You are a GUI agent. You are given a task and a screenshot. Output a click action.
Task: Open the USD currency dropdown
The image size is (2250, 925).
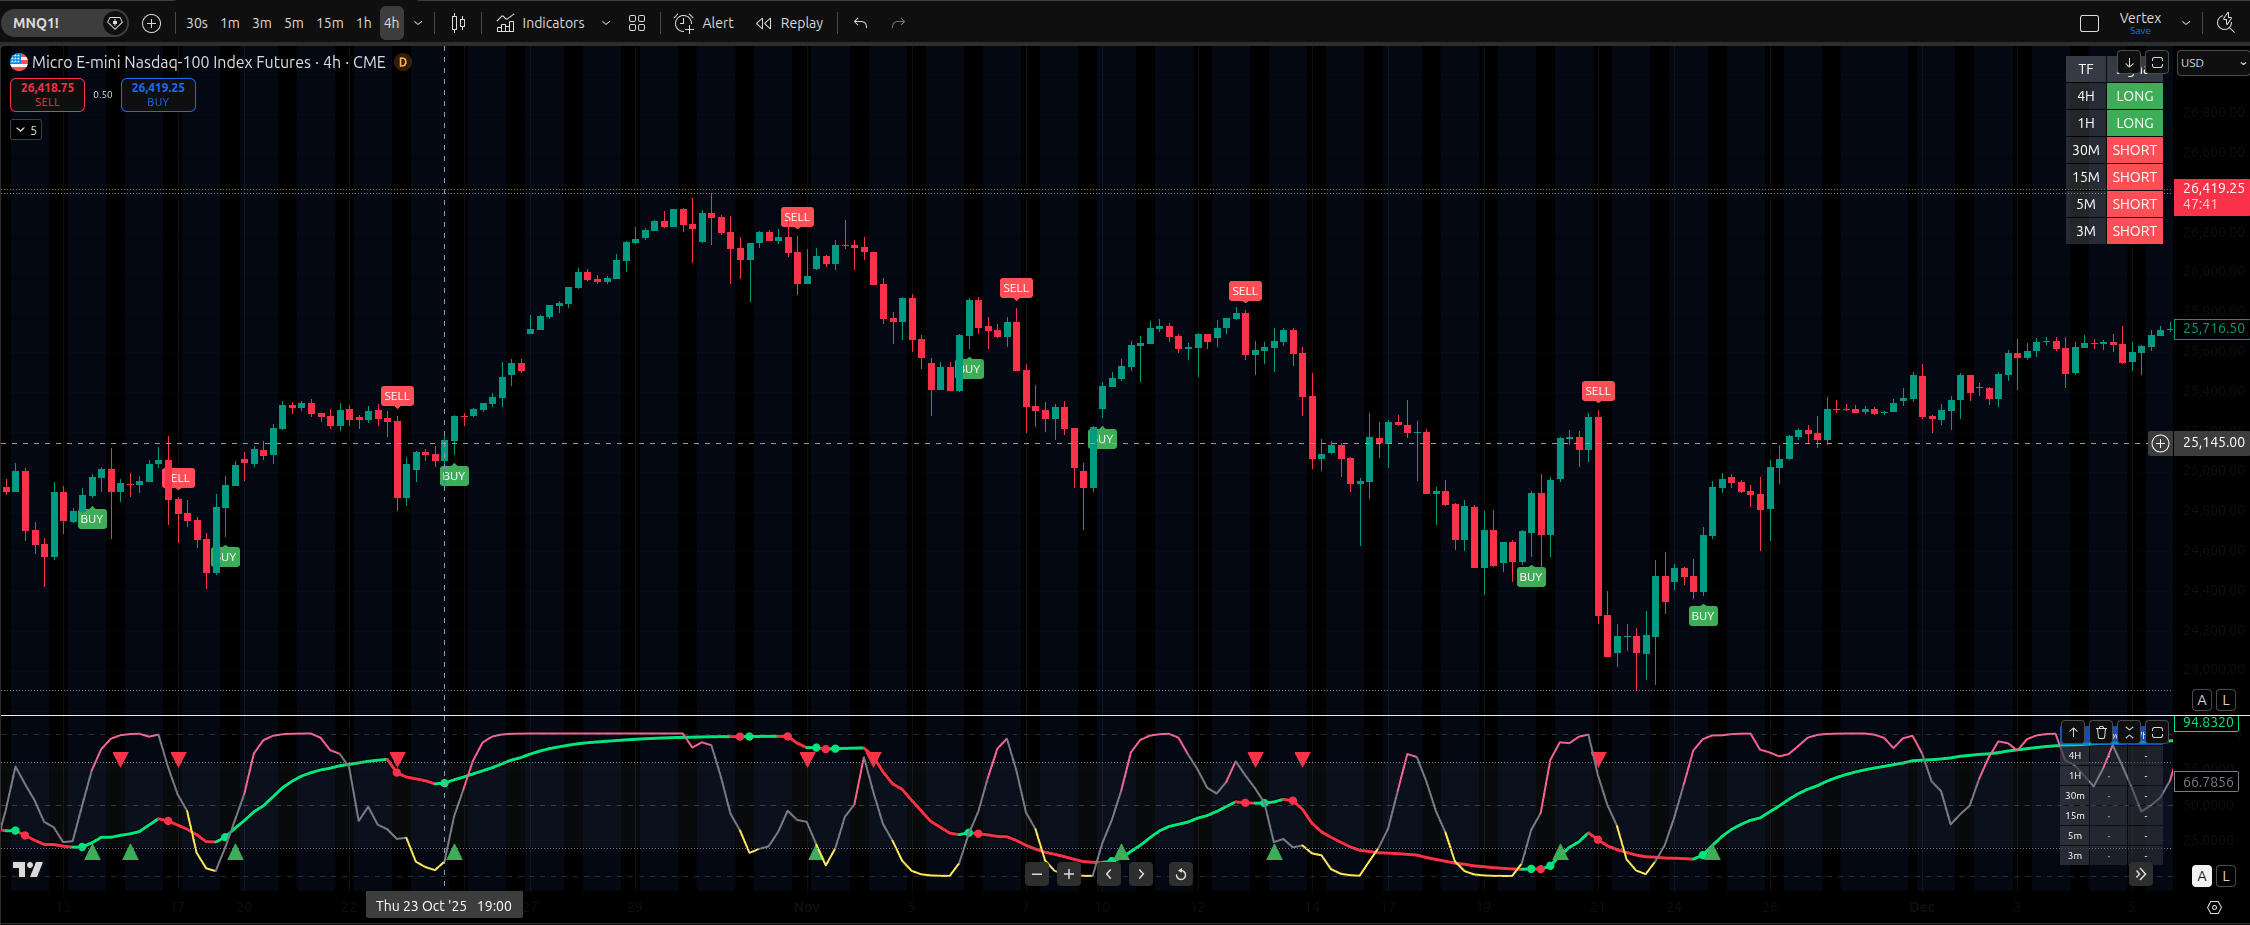coord(2212,63)
